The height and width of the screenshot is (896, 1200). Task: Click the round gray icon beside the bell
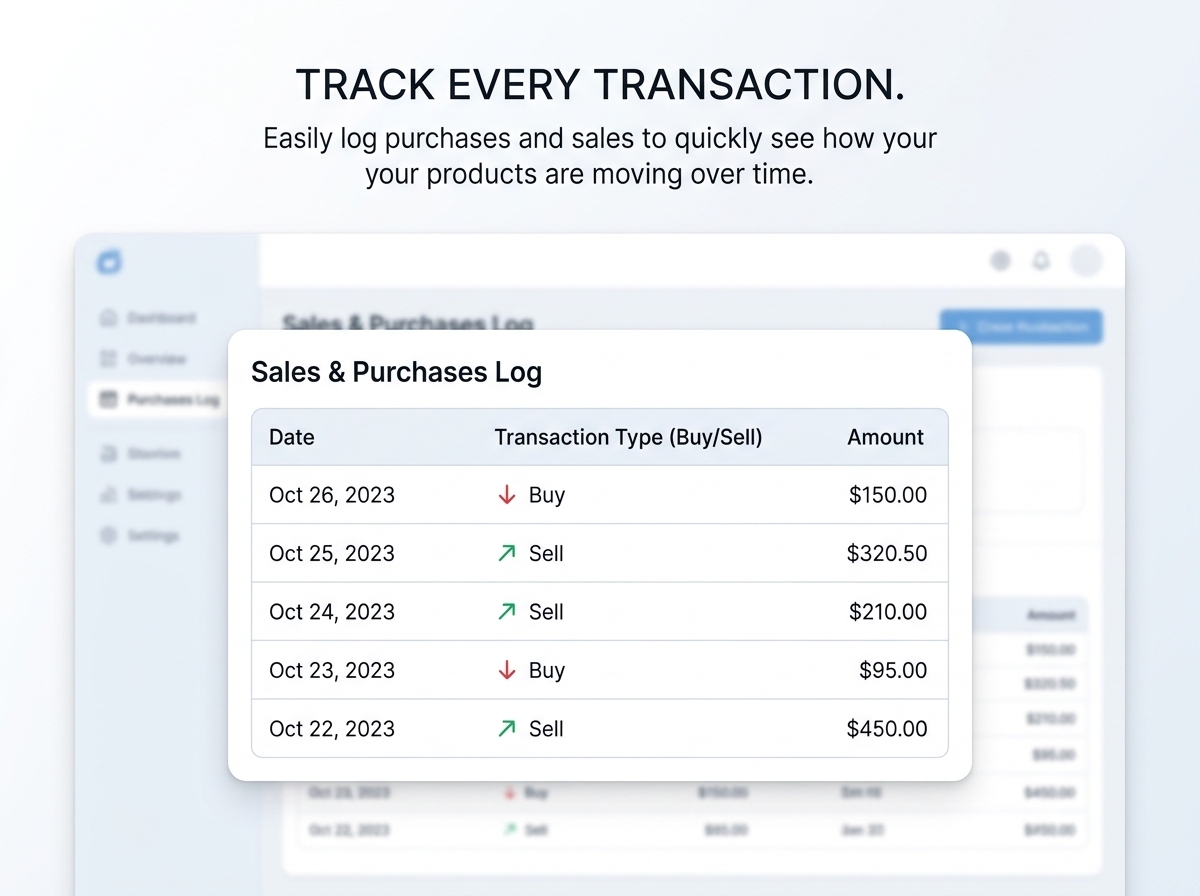pos(1000,261)
